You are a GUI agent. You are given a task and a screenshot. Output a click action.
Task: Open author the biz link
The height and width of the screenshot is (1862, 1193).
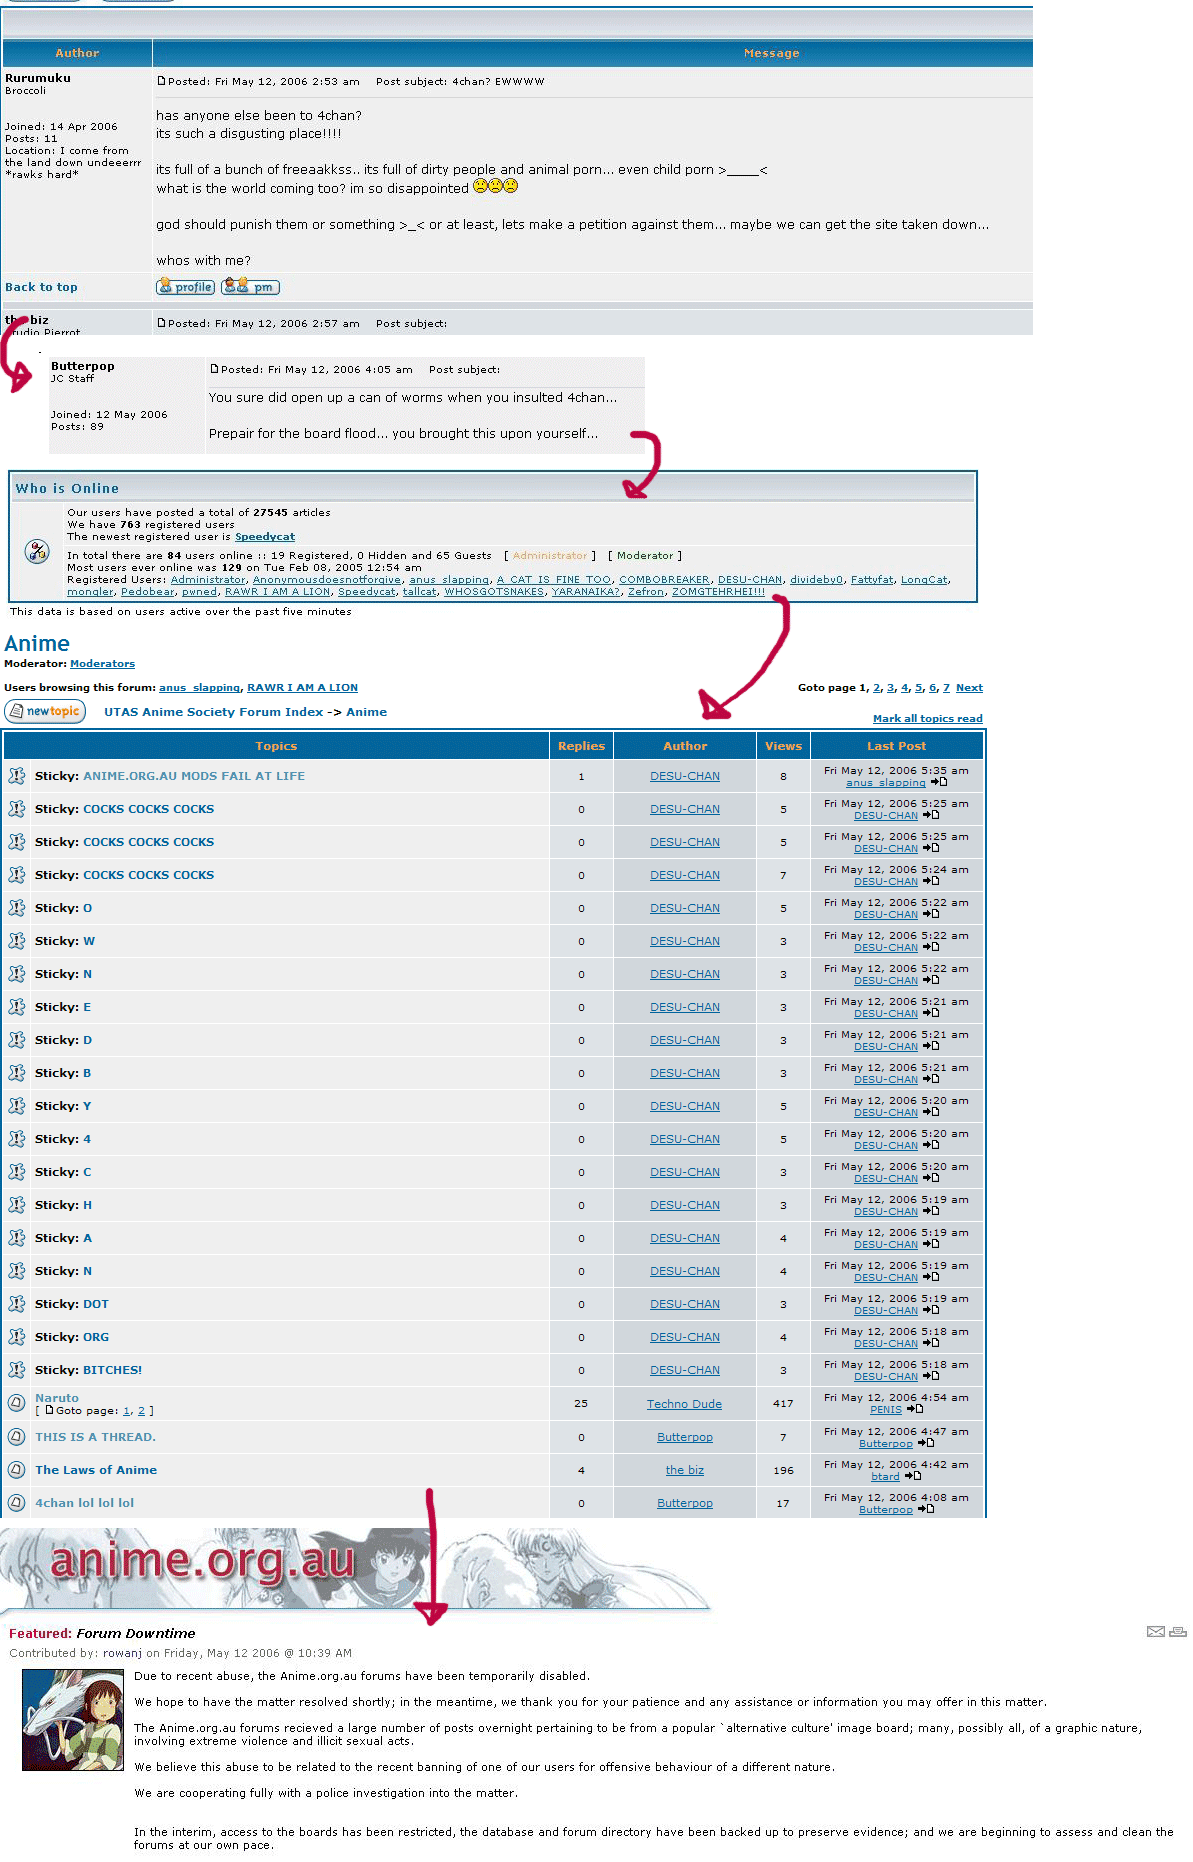685,1470
